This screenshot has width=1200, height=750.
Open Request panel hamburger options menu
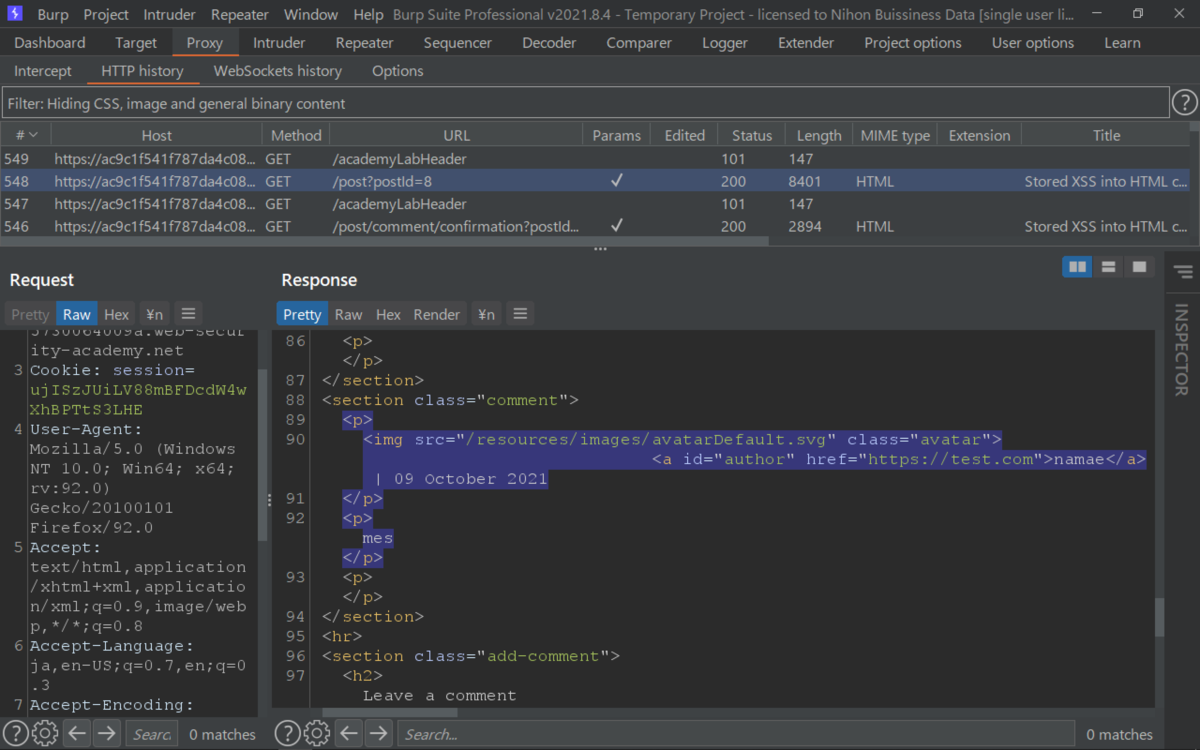[x=188, y=314]
